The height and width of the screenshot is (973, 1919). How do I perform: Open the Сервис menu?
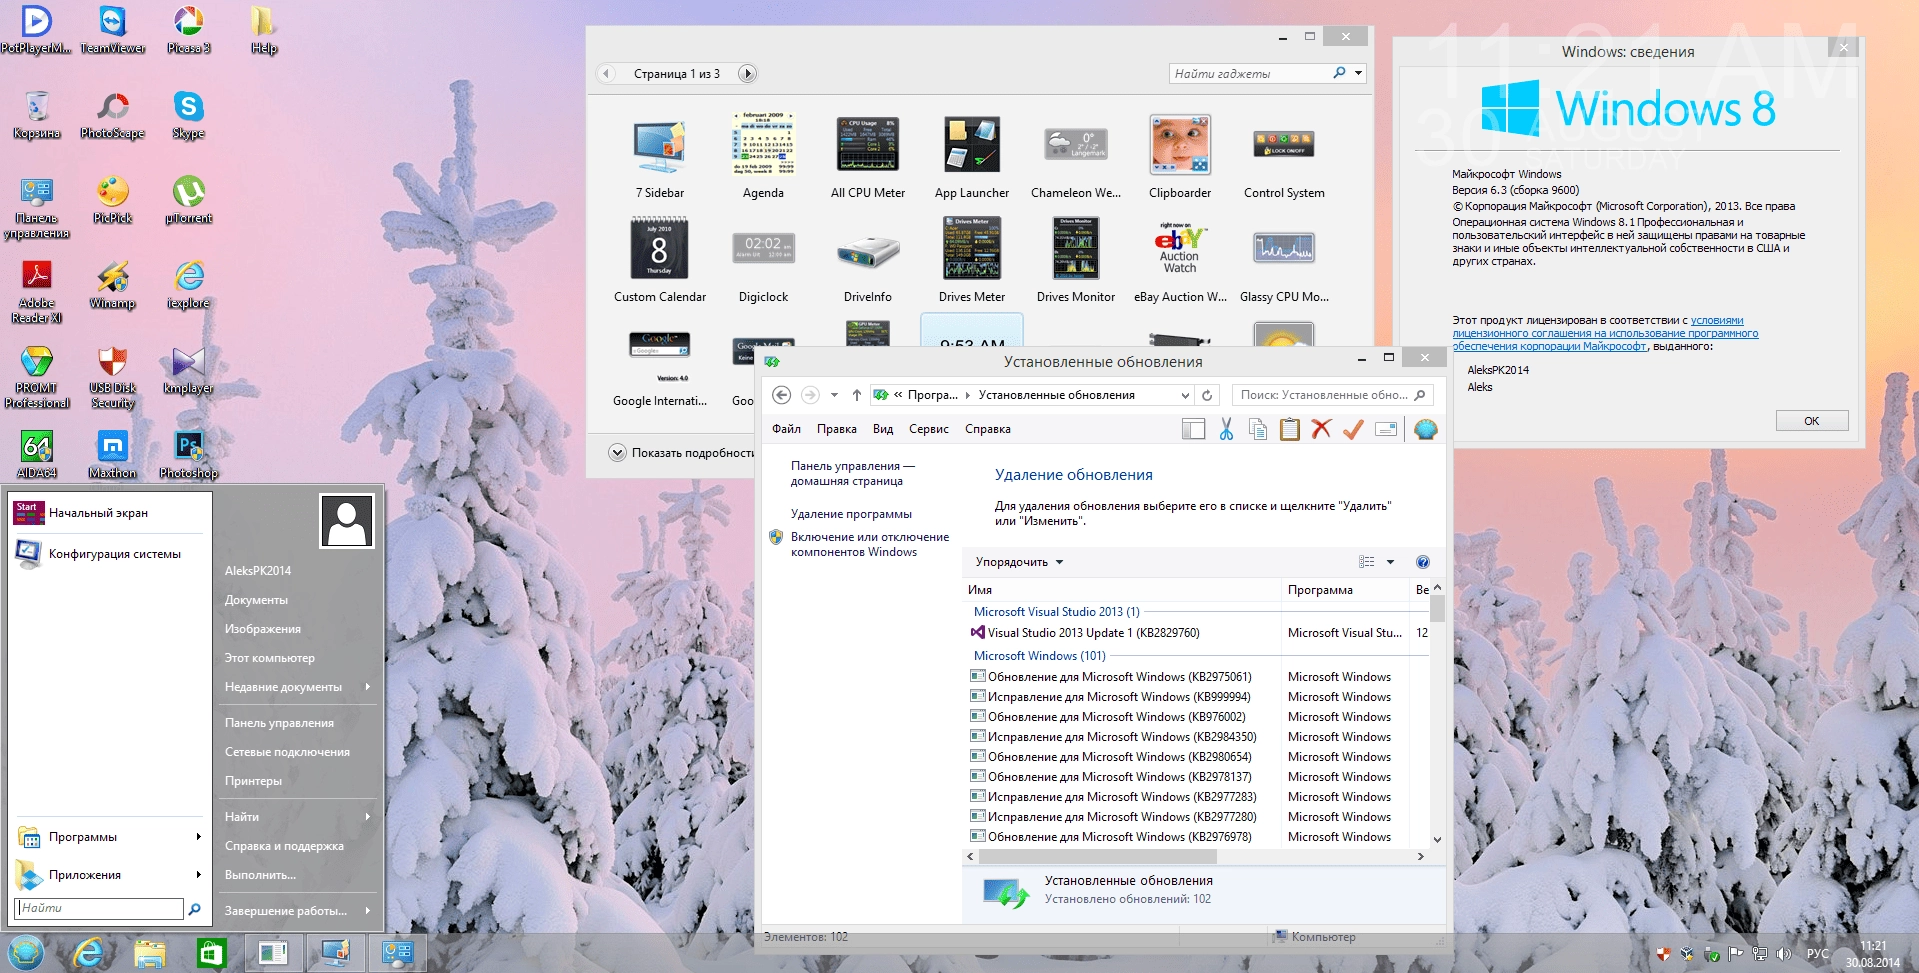tap(928, 429)
